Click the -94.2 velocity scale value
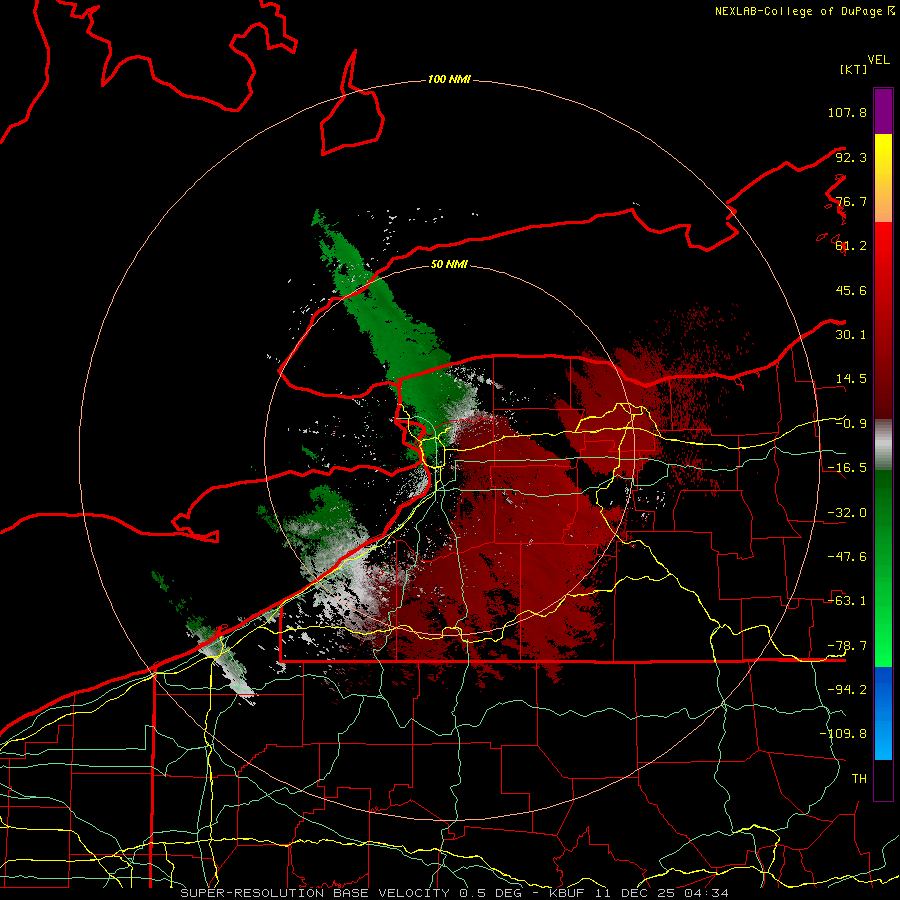Viewport: 900px width, 900px height. (847, 690)
